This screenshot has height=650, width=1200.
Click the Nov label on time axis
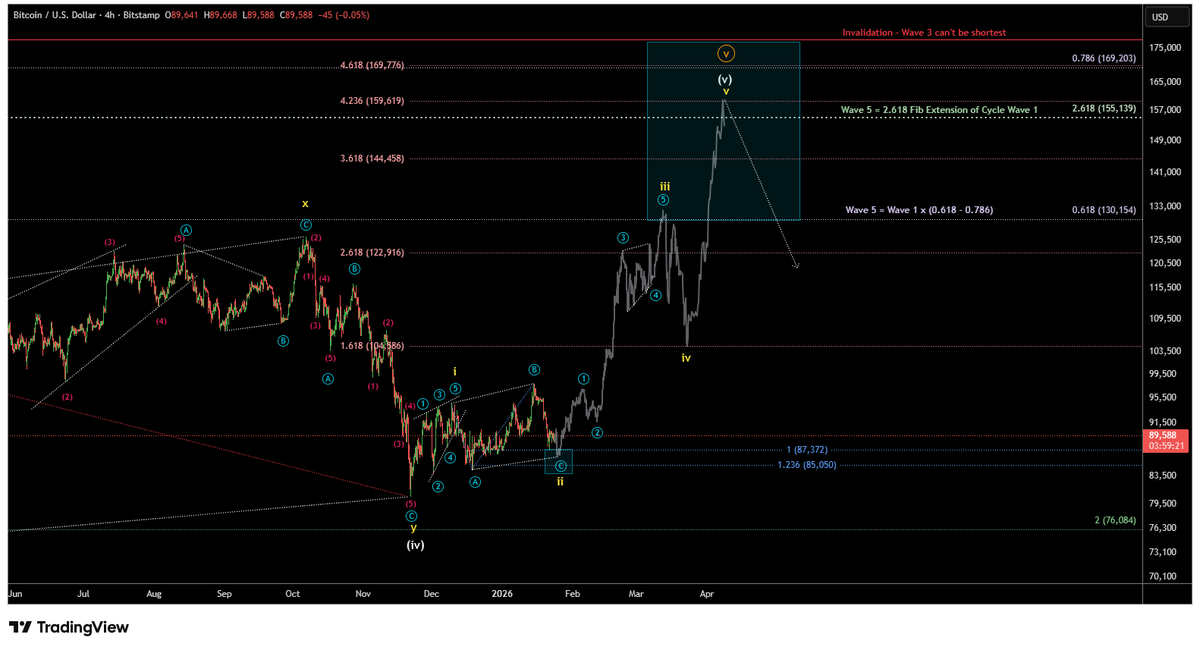pos(363,593)
